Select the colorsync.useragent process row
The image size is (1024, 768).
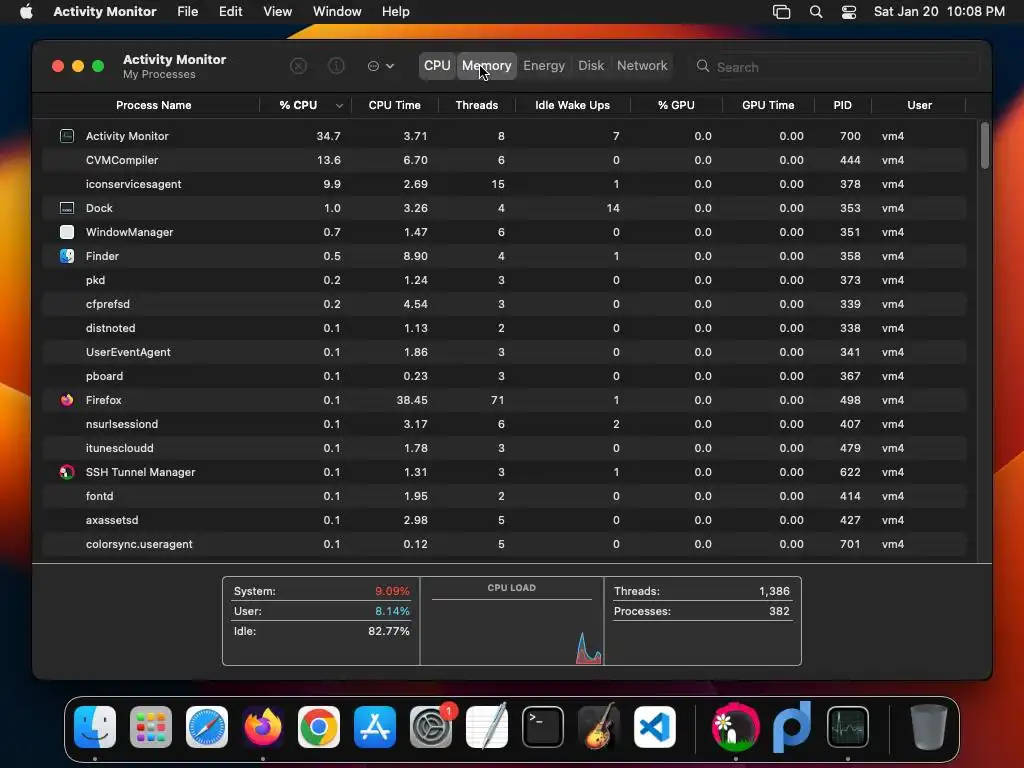click(504, 544)
